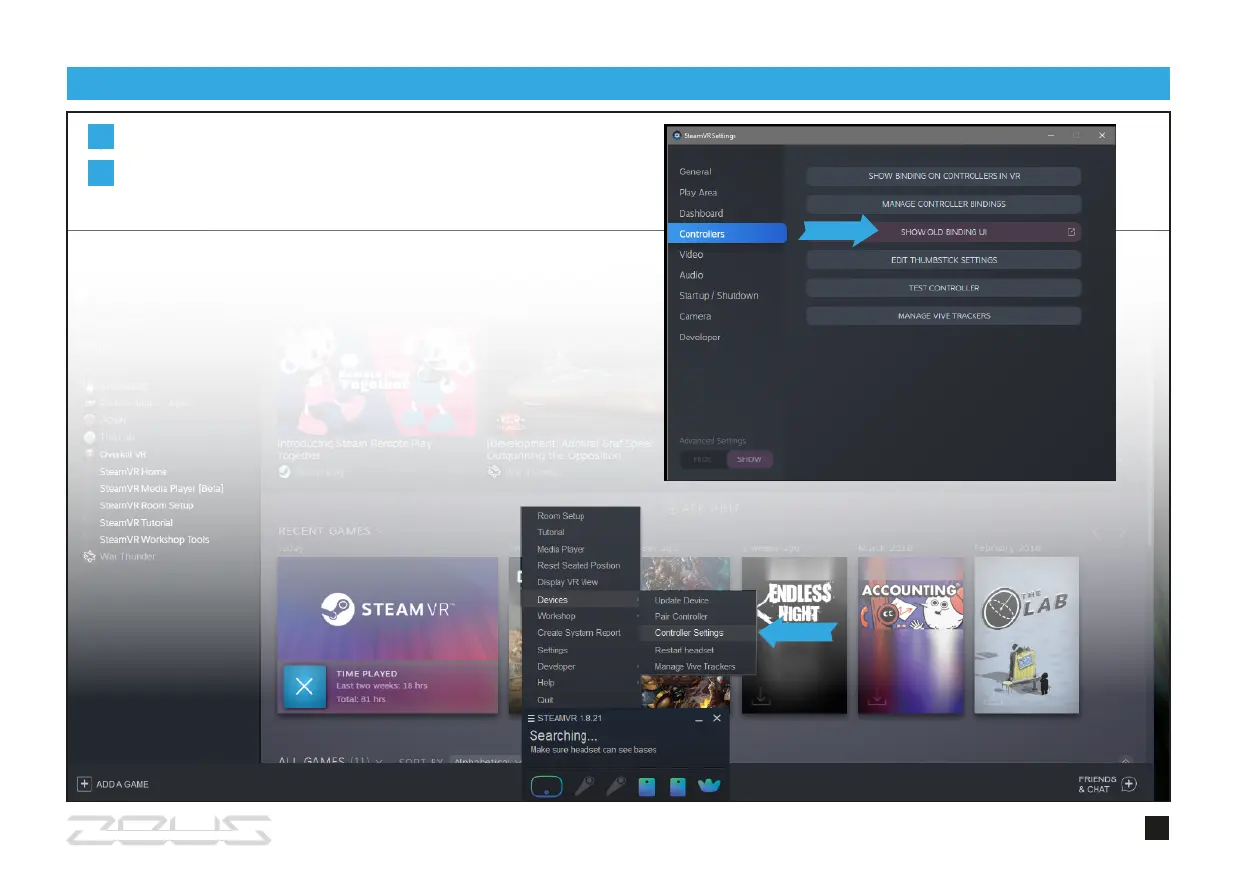Click Manage Controller Bindings button
The width and height of the screenshot is (1236, 884).
(x=943, y=204)
